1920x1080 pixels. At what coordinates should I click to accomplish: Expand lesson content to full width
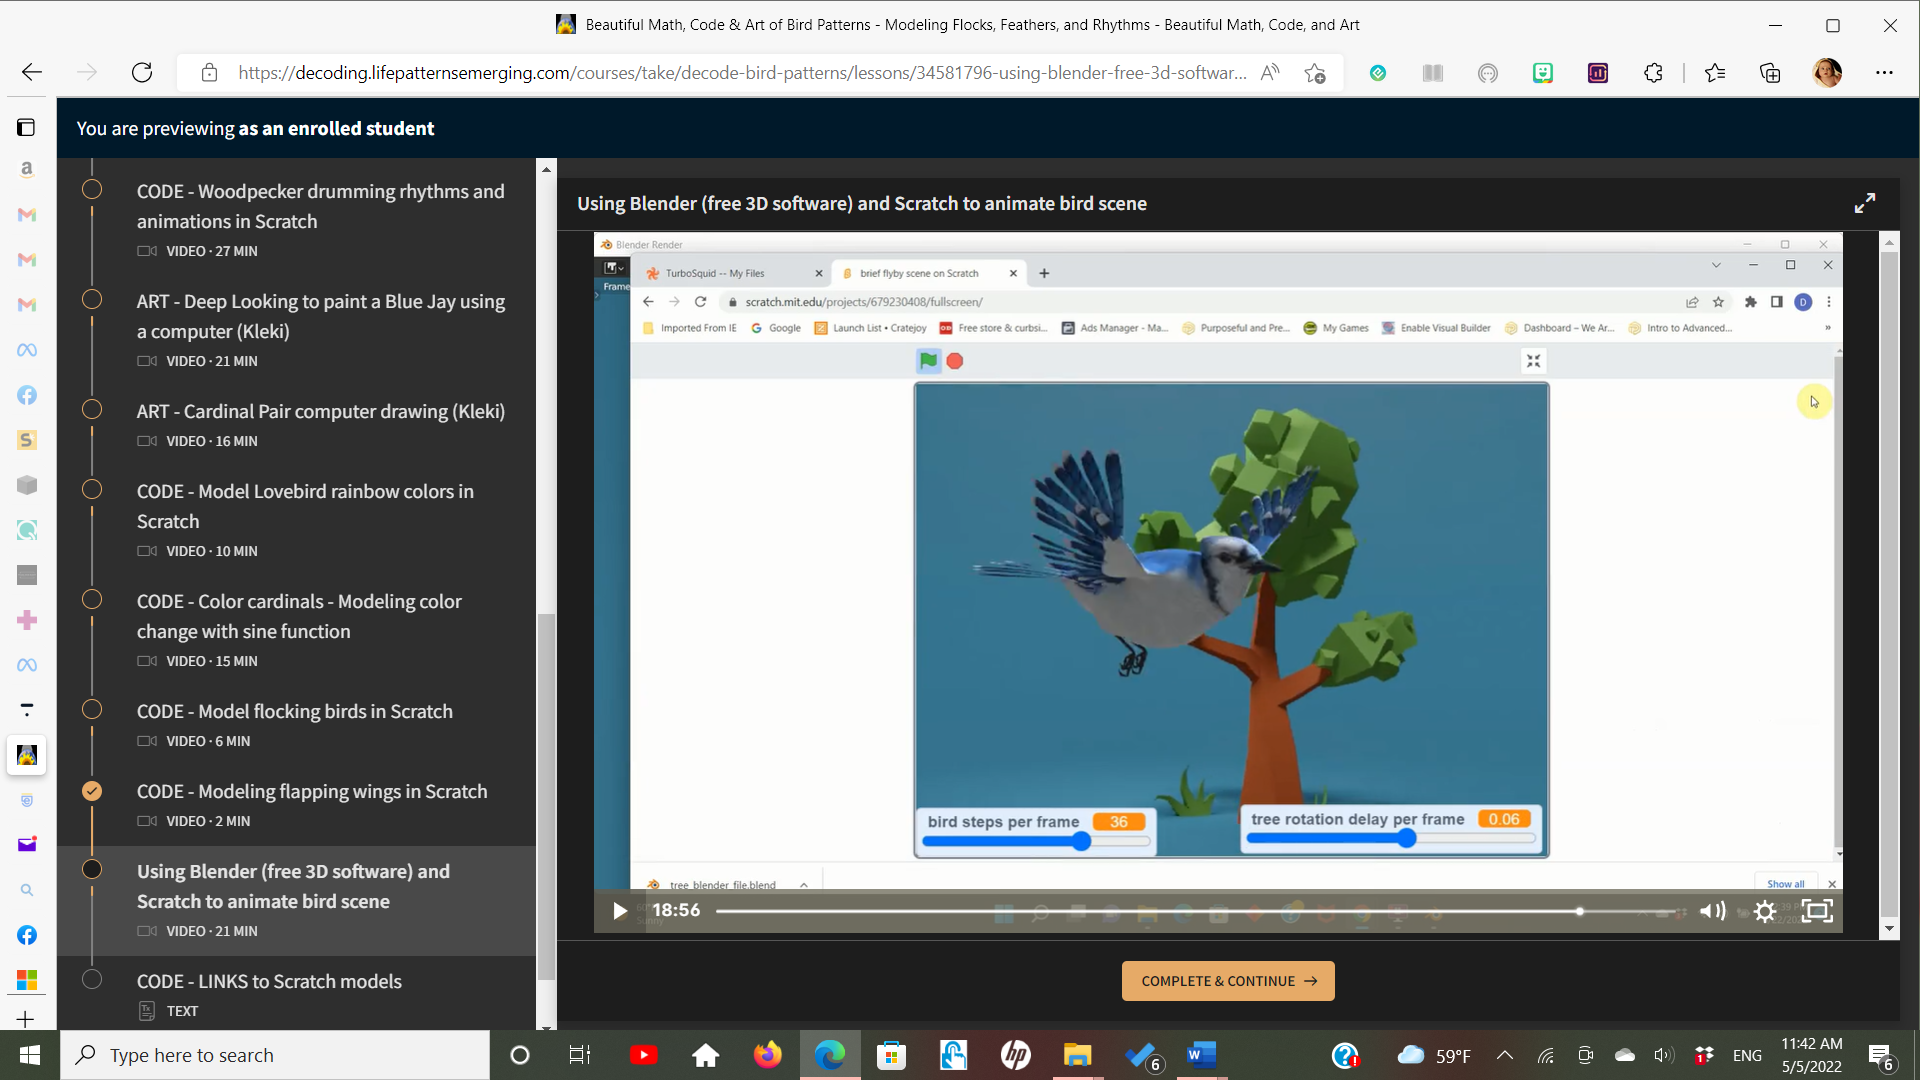click(1865, 203)
